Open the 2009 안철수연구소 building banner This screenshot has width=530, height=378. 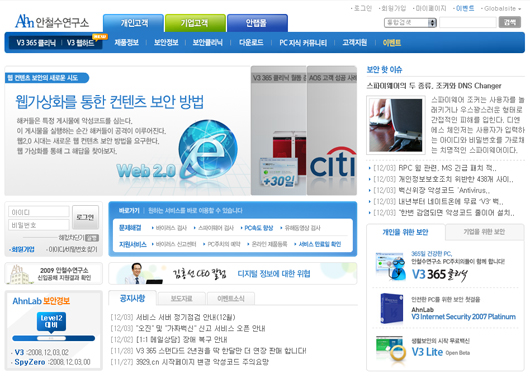pos(53,273)
